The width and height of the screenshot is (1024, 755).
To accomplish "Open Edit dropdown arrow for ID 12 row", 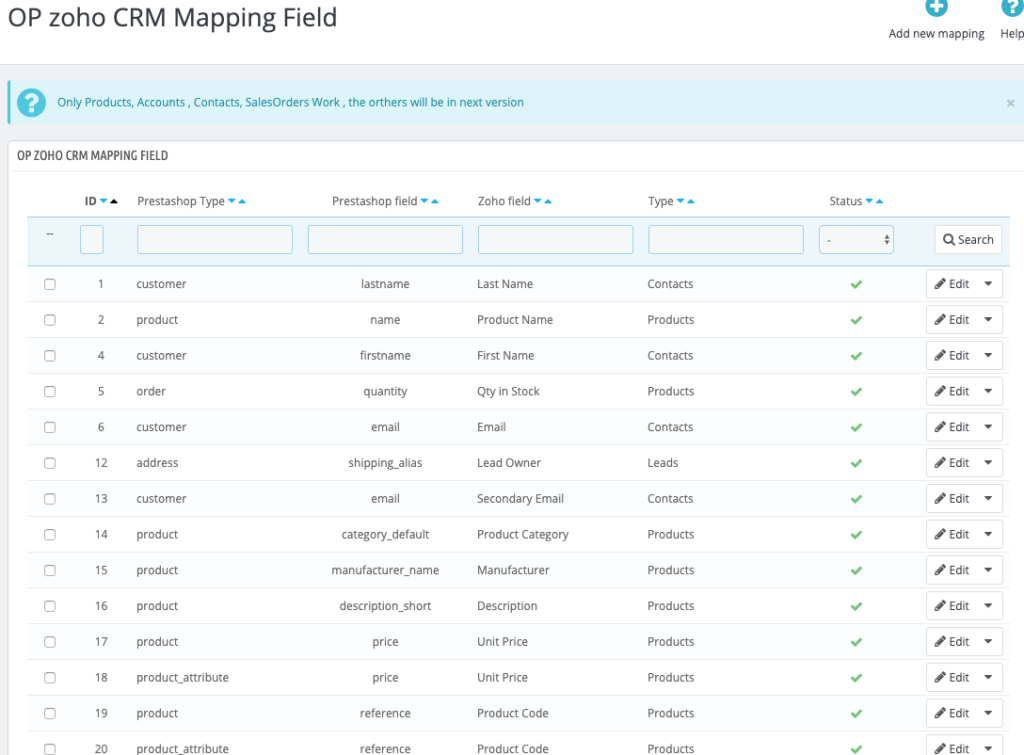I will [989, 463].
